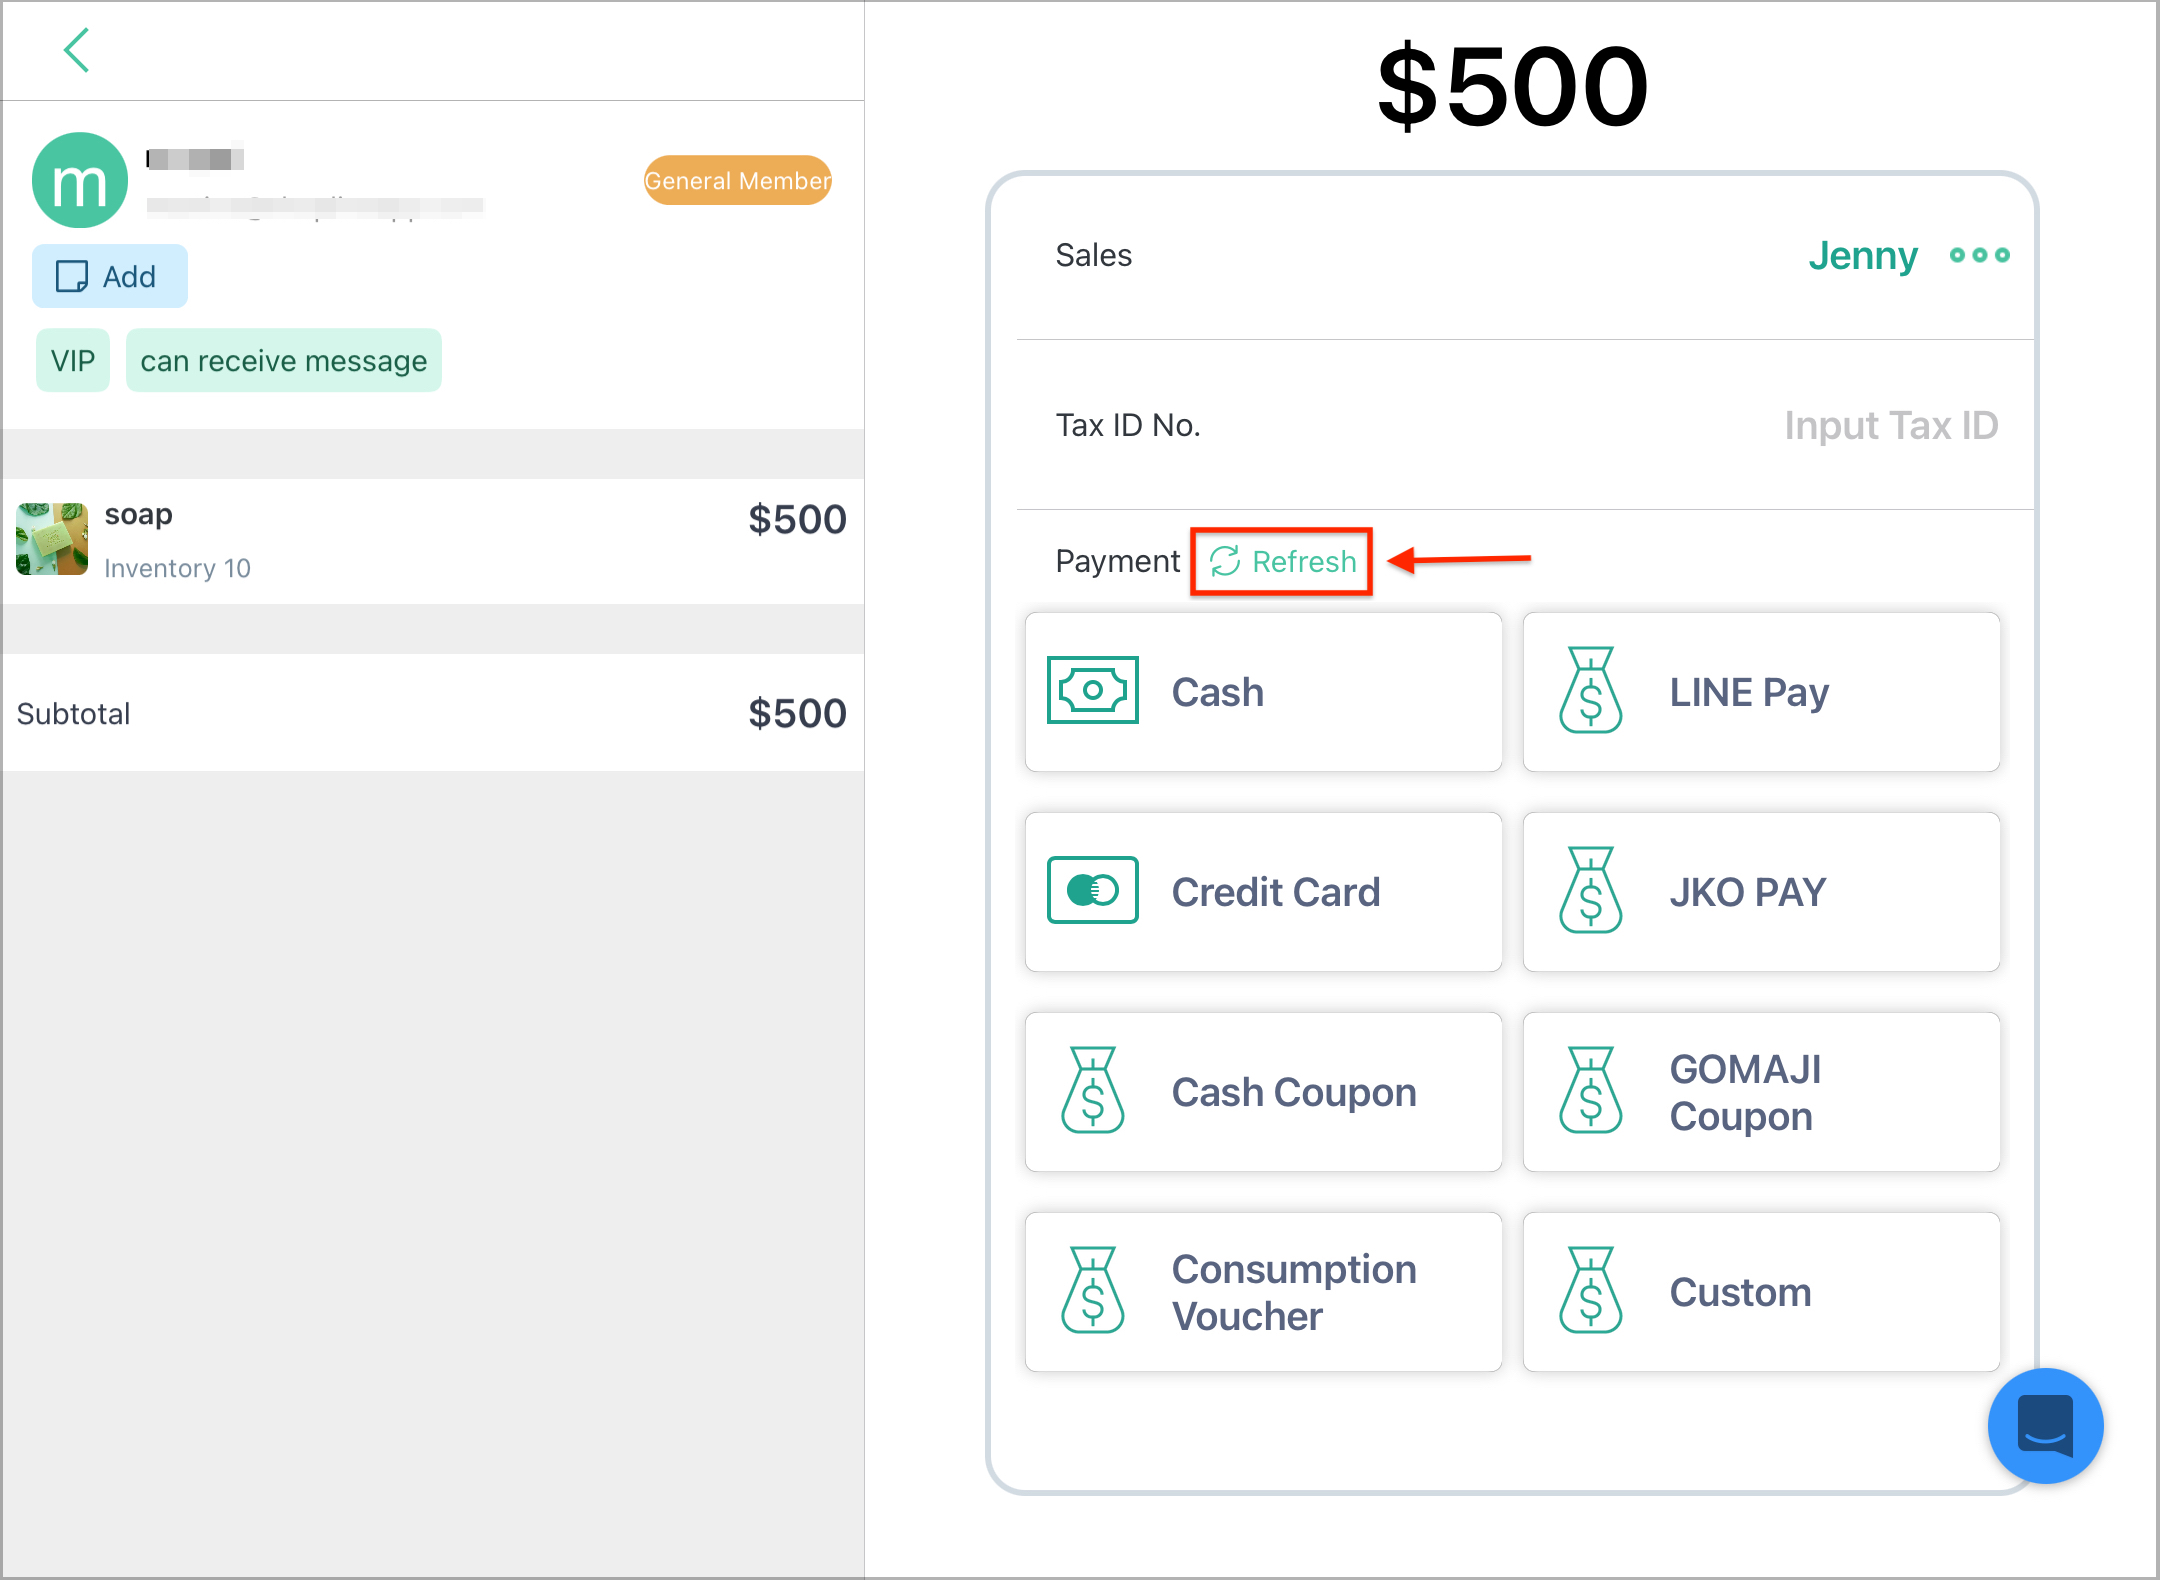Click the Input Tax ID field

point(1890,425)
